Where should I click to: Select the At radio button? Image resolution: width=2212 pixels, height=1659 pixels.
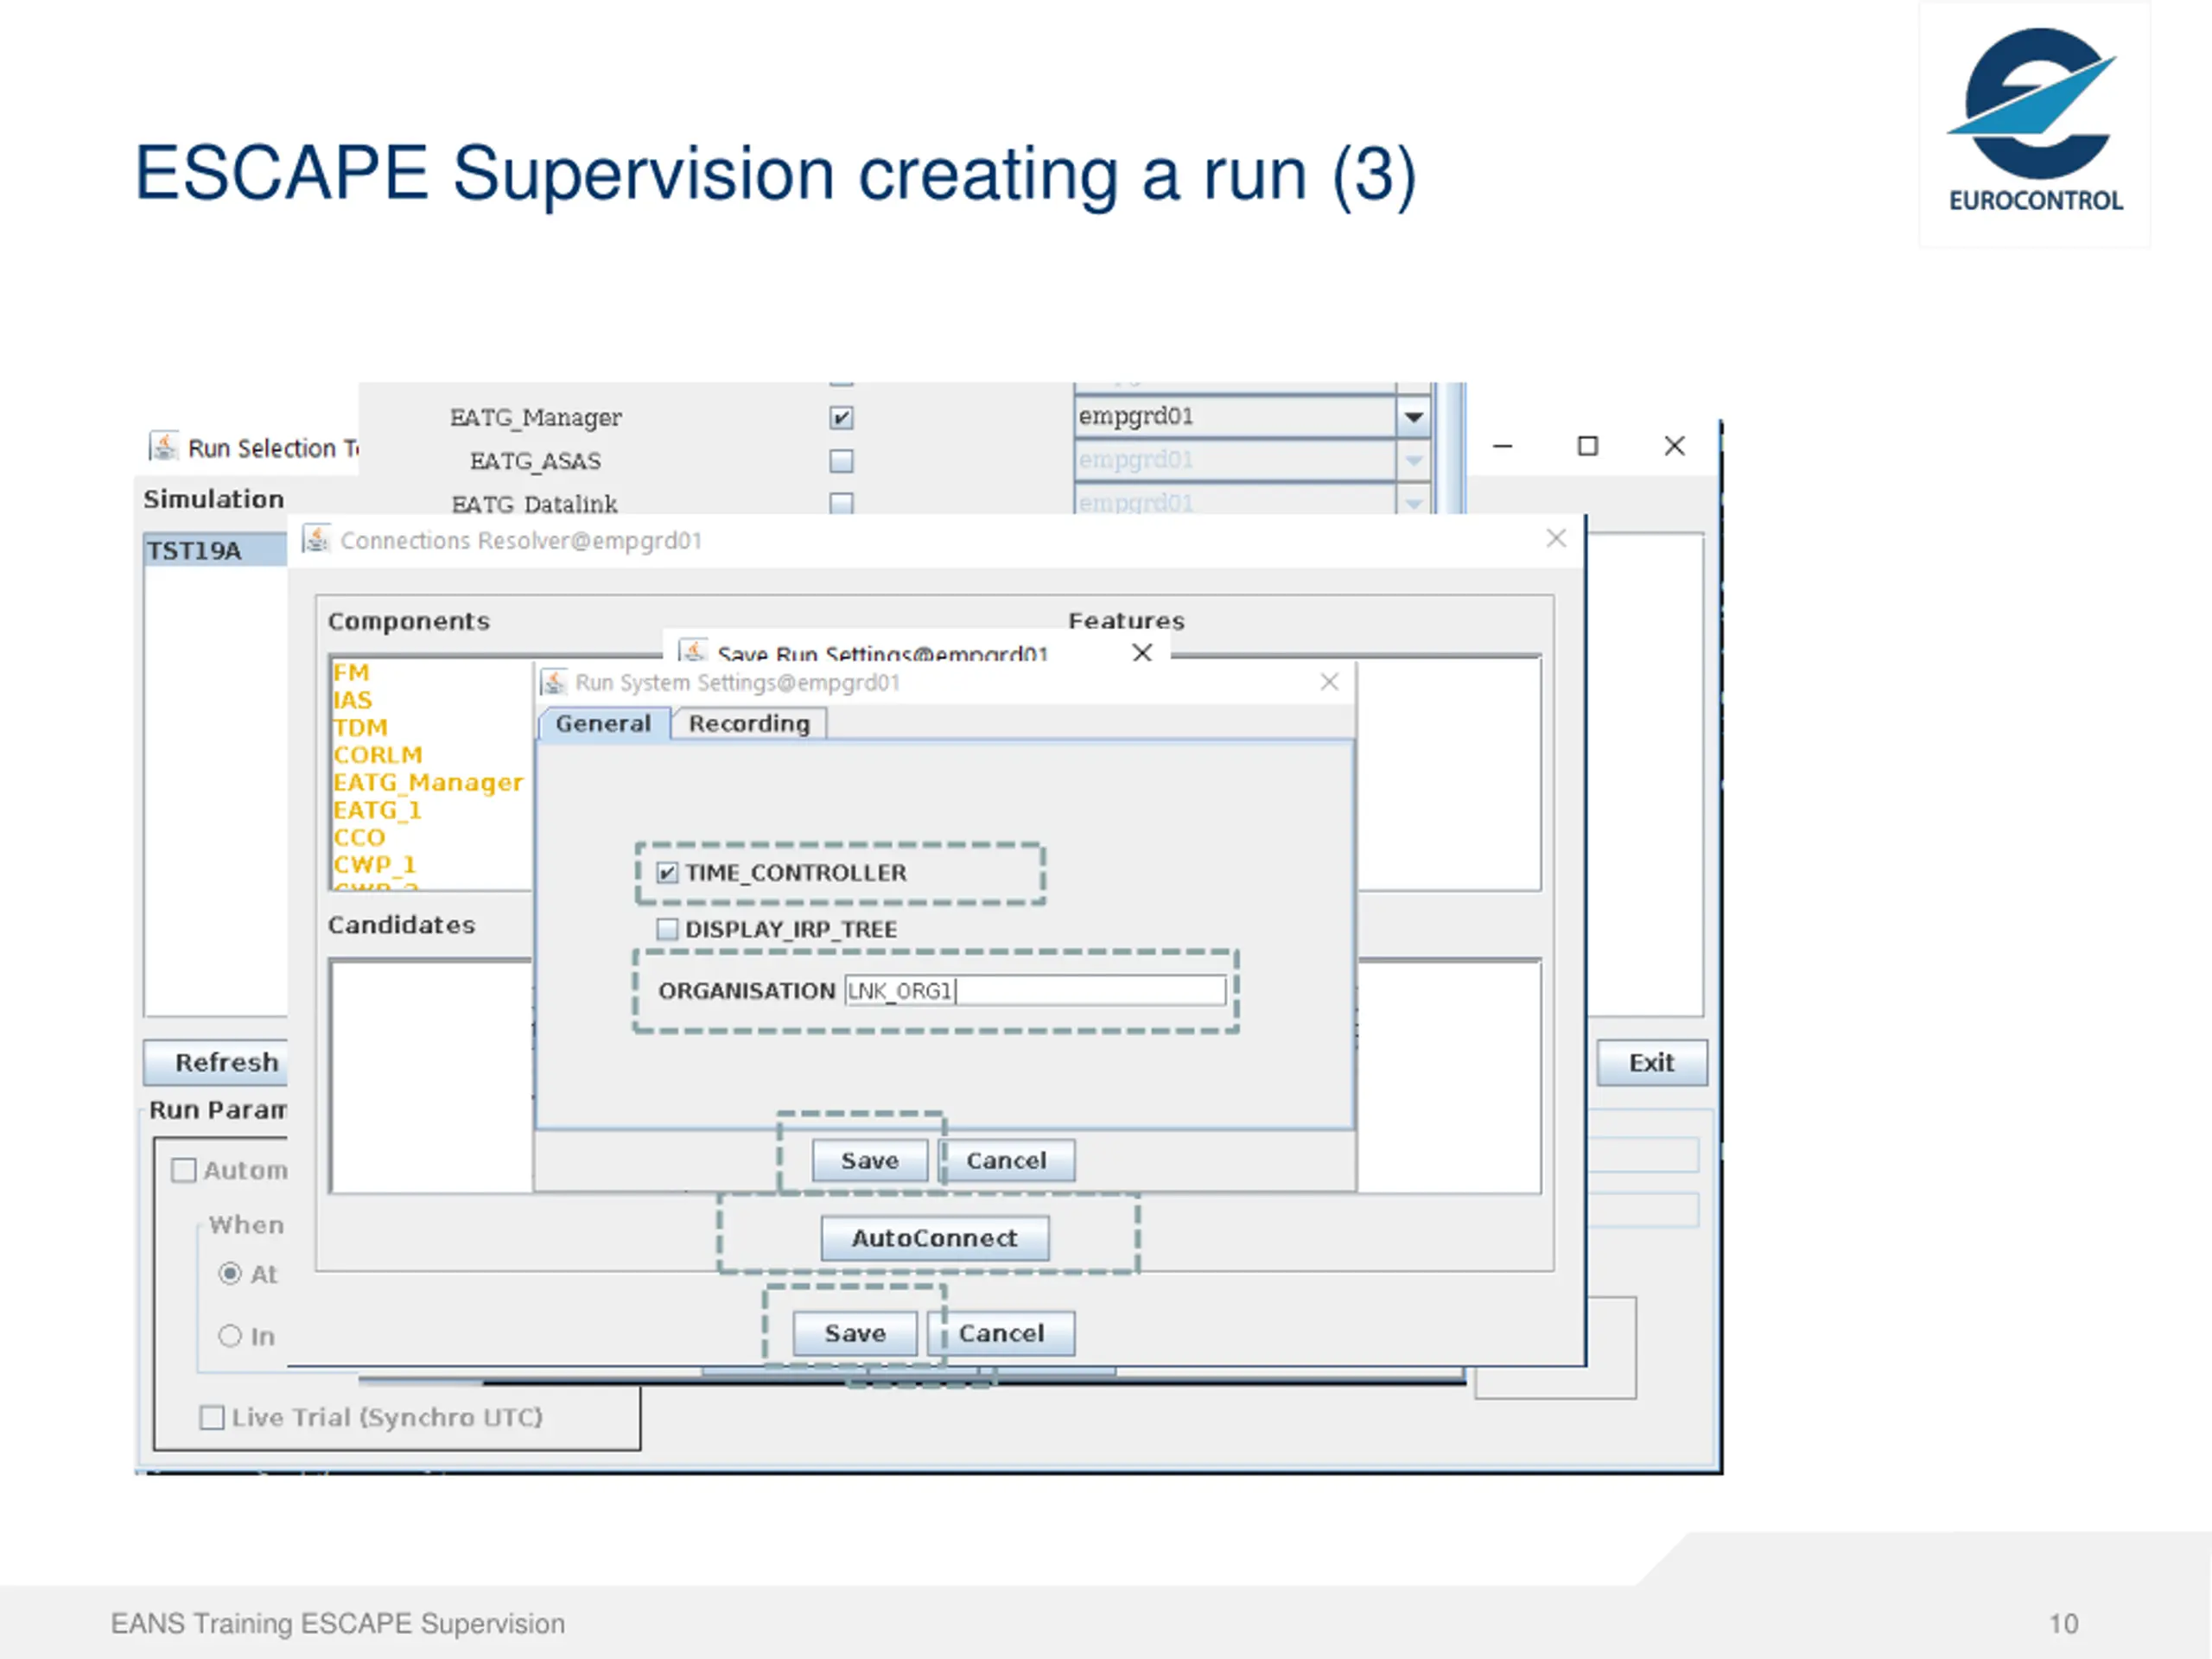coord(230,1273)
